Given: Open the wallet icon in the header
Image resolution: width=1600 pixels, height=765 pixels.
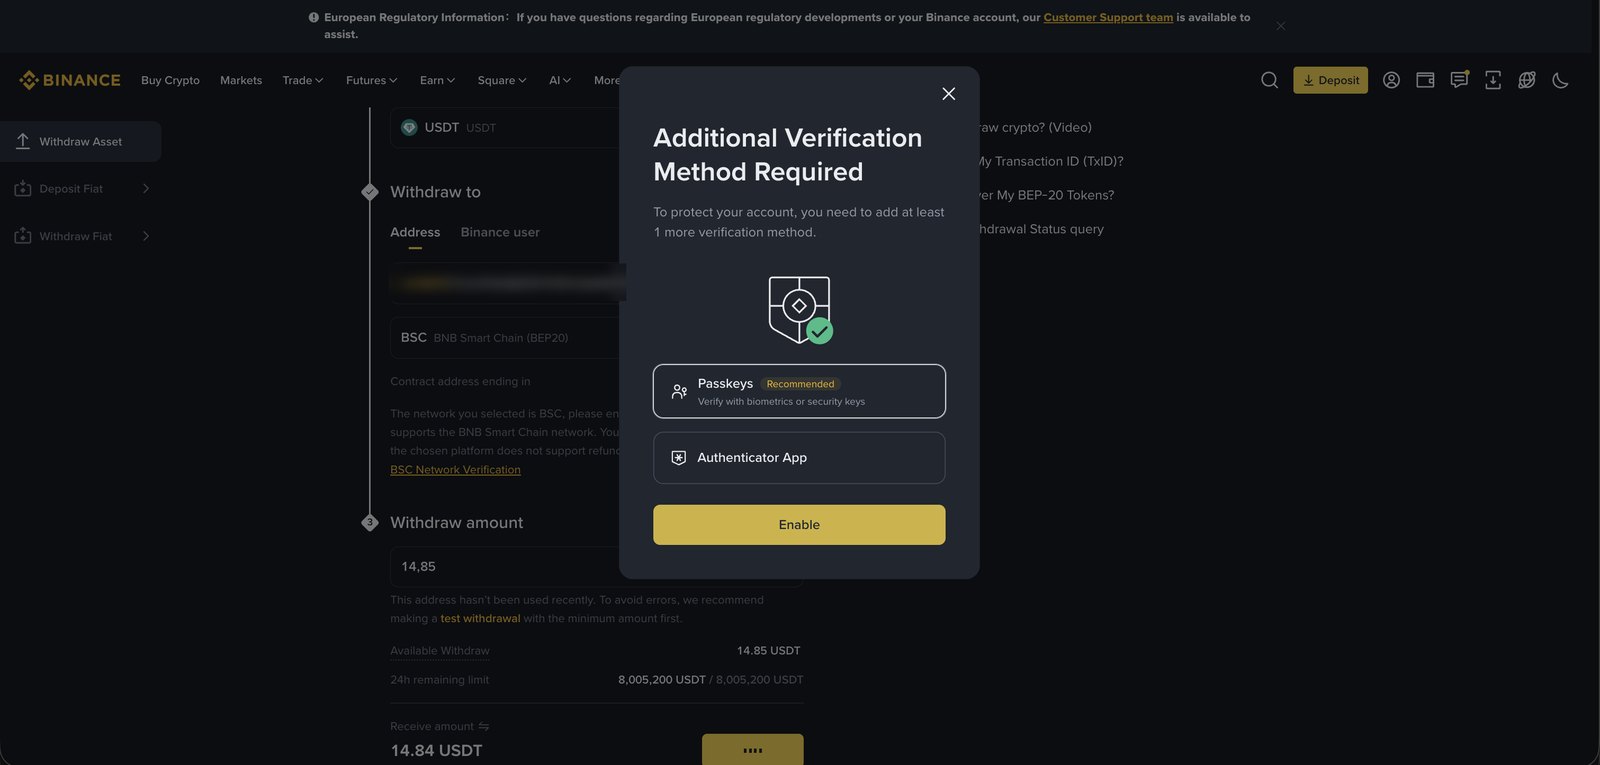Looking at the screenshot, I should pos(1425,80).
